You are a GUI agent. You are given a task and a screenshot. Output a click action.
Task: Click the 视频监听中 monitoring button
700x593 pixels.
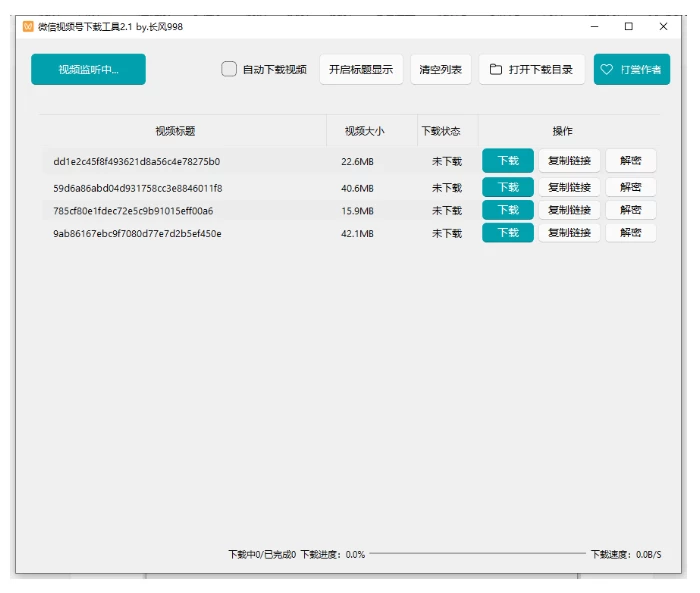coord(88,69)
